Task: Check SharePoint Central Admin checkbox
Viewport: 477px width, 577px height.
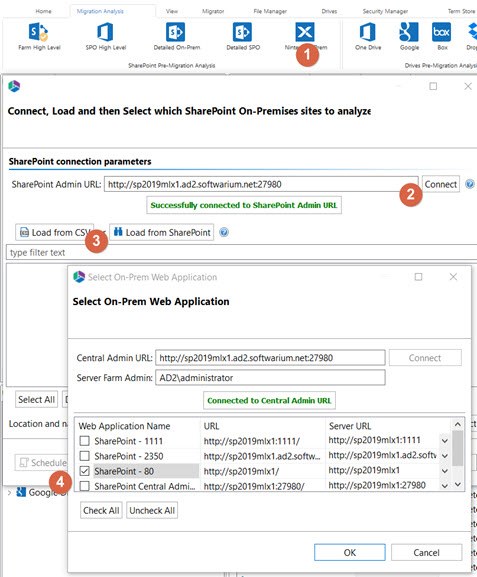Action: coord(85,486)
